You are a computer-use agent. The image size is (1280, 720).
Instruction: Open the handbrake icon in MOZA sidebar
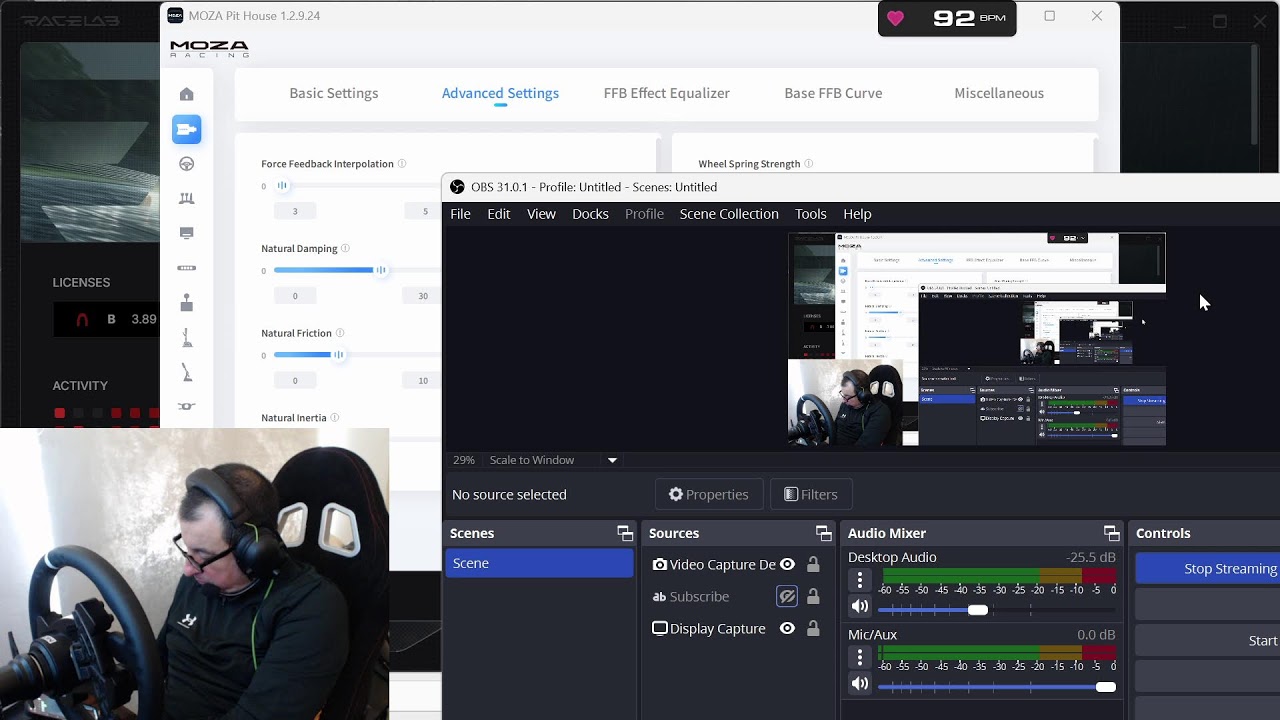(x=187, y=373)
